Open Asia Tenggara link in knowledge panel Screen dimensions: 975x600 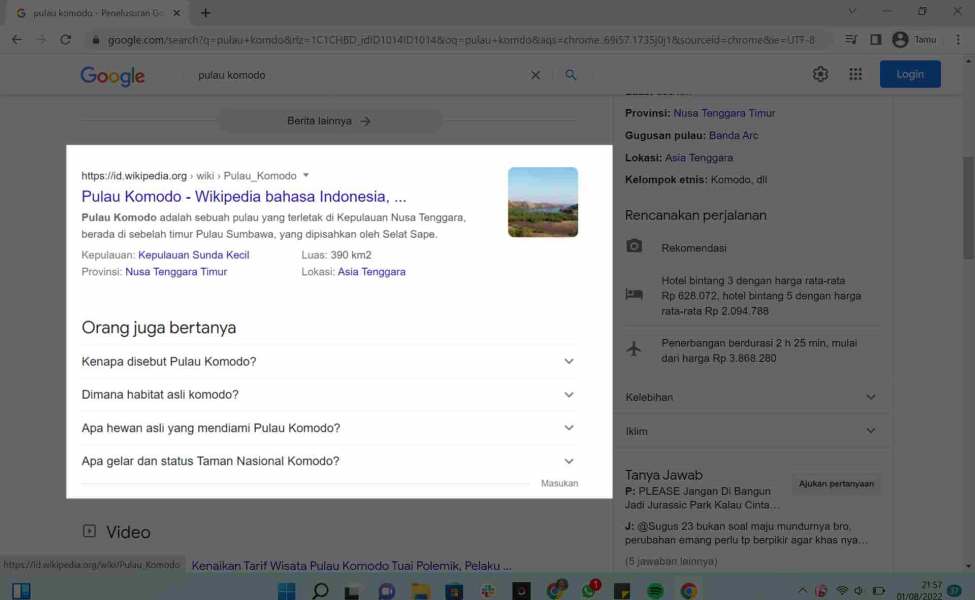pyautogui.click(x=698, y=158)
